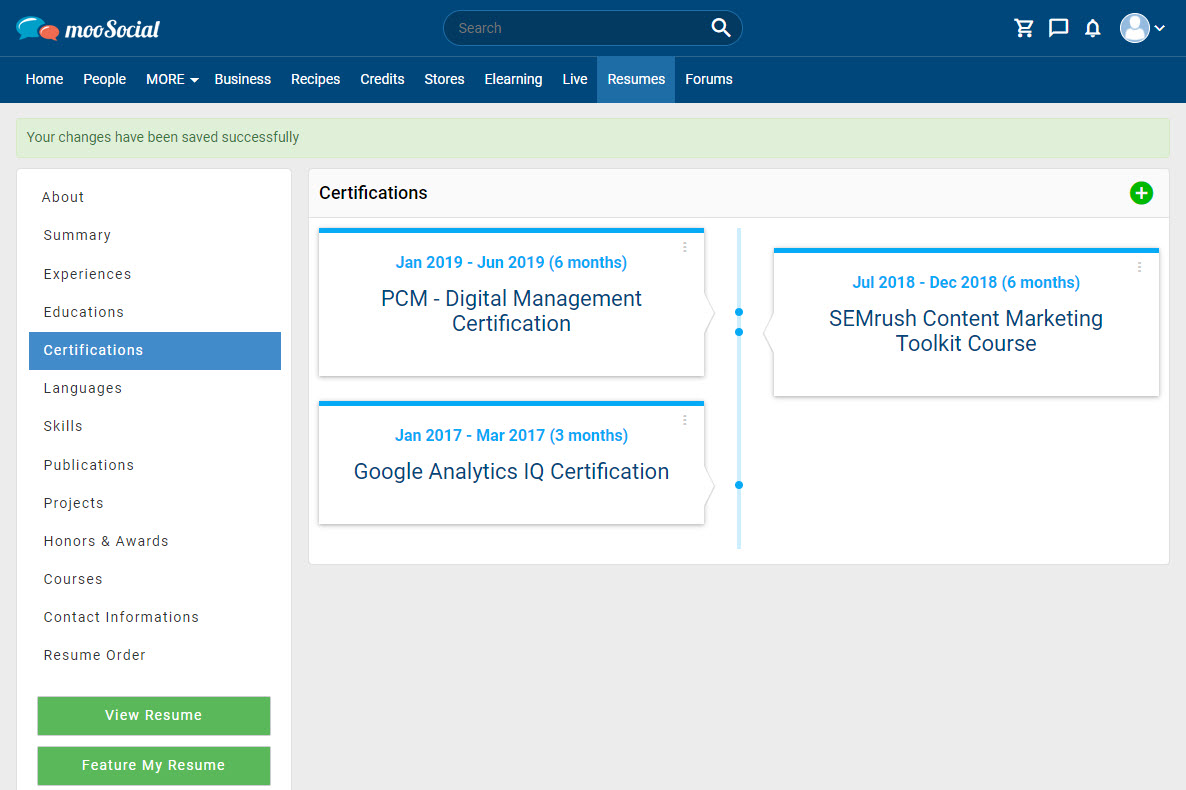Open the messages chat icon

1058,28
